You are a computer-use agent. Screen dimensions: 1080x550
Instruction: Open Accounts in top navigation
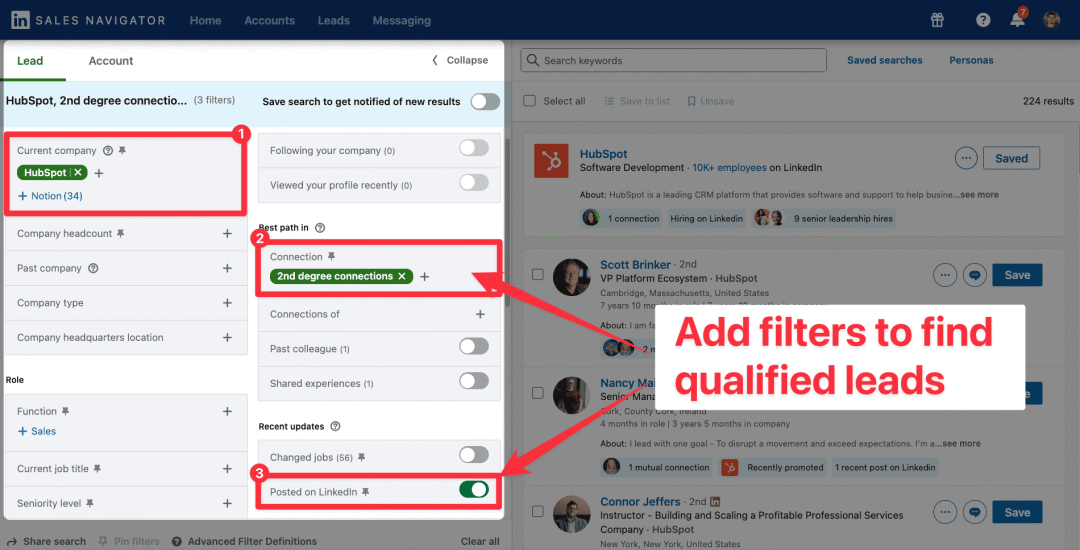pos(269,21)
